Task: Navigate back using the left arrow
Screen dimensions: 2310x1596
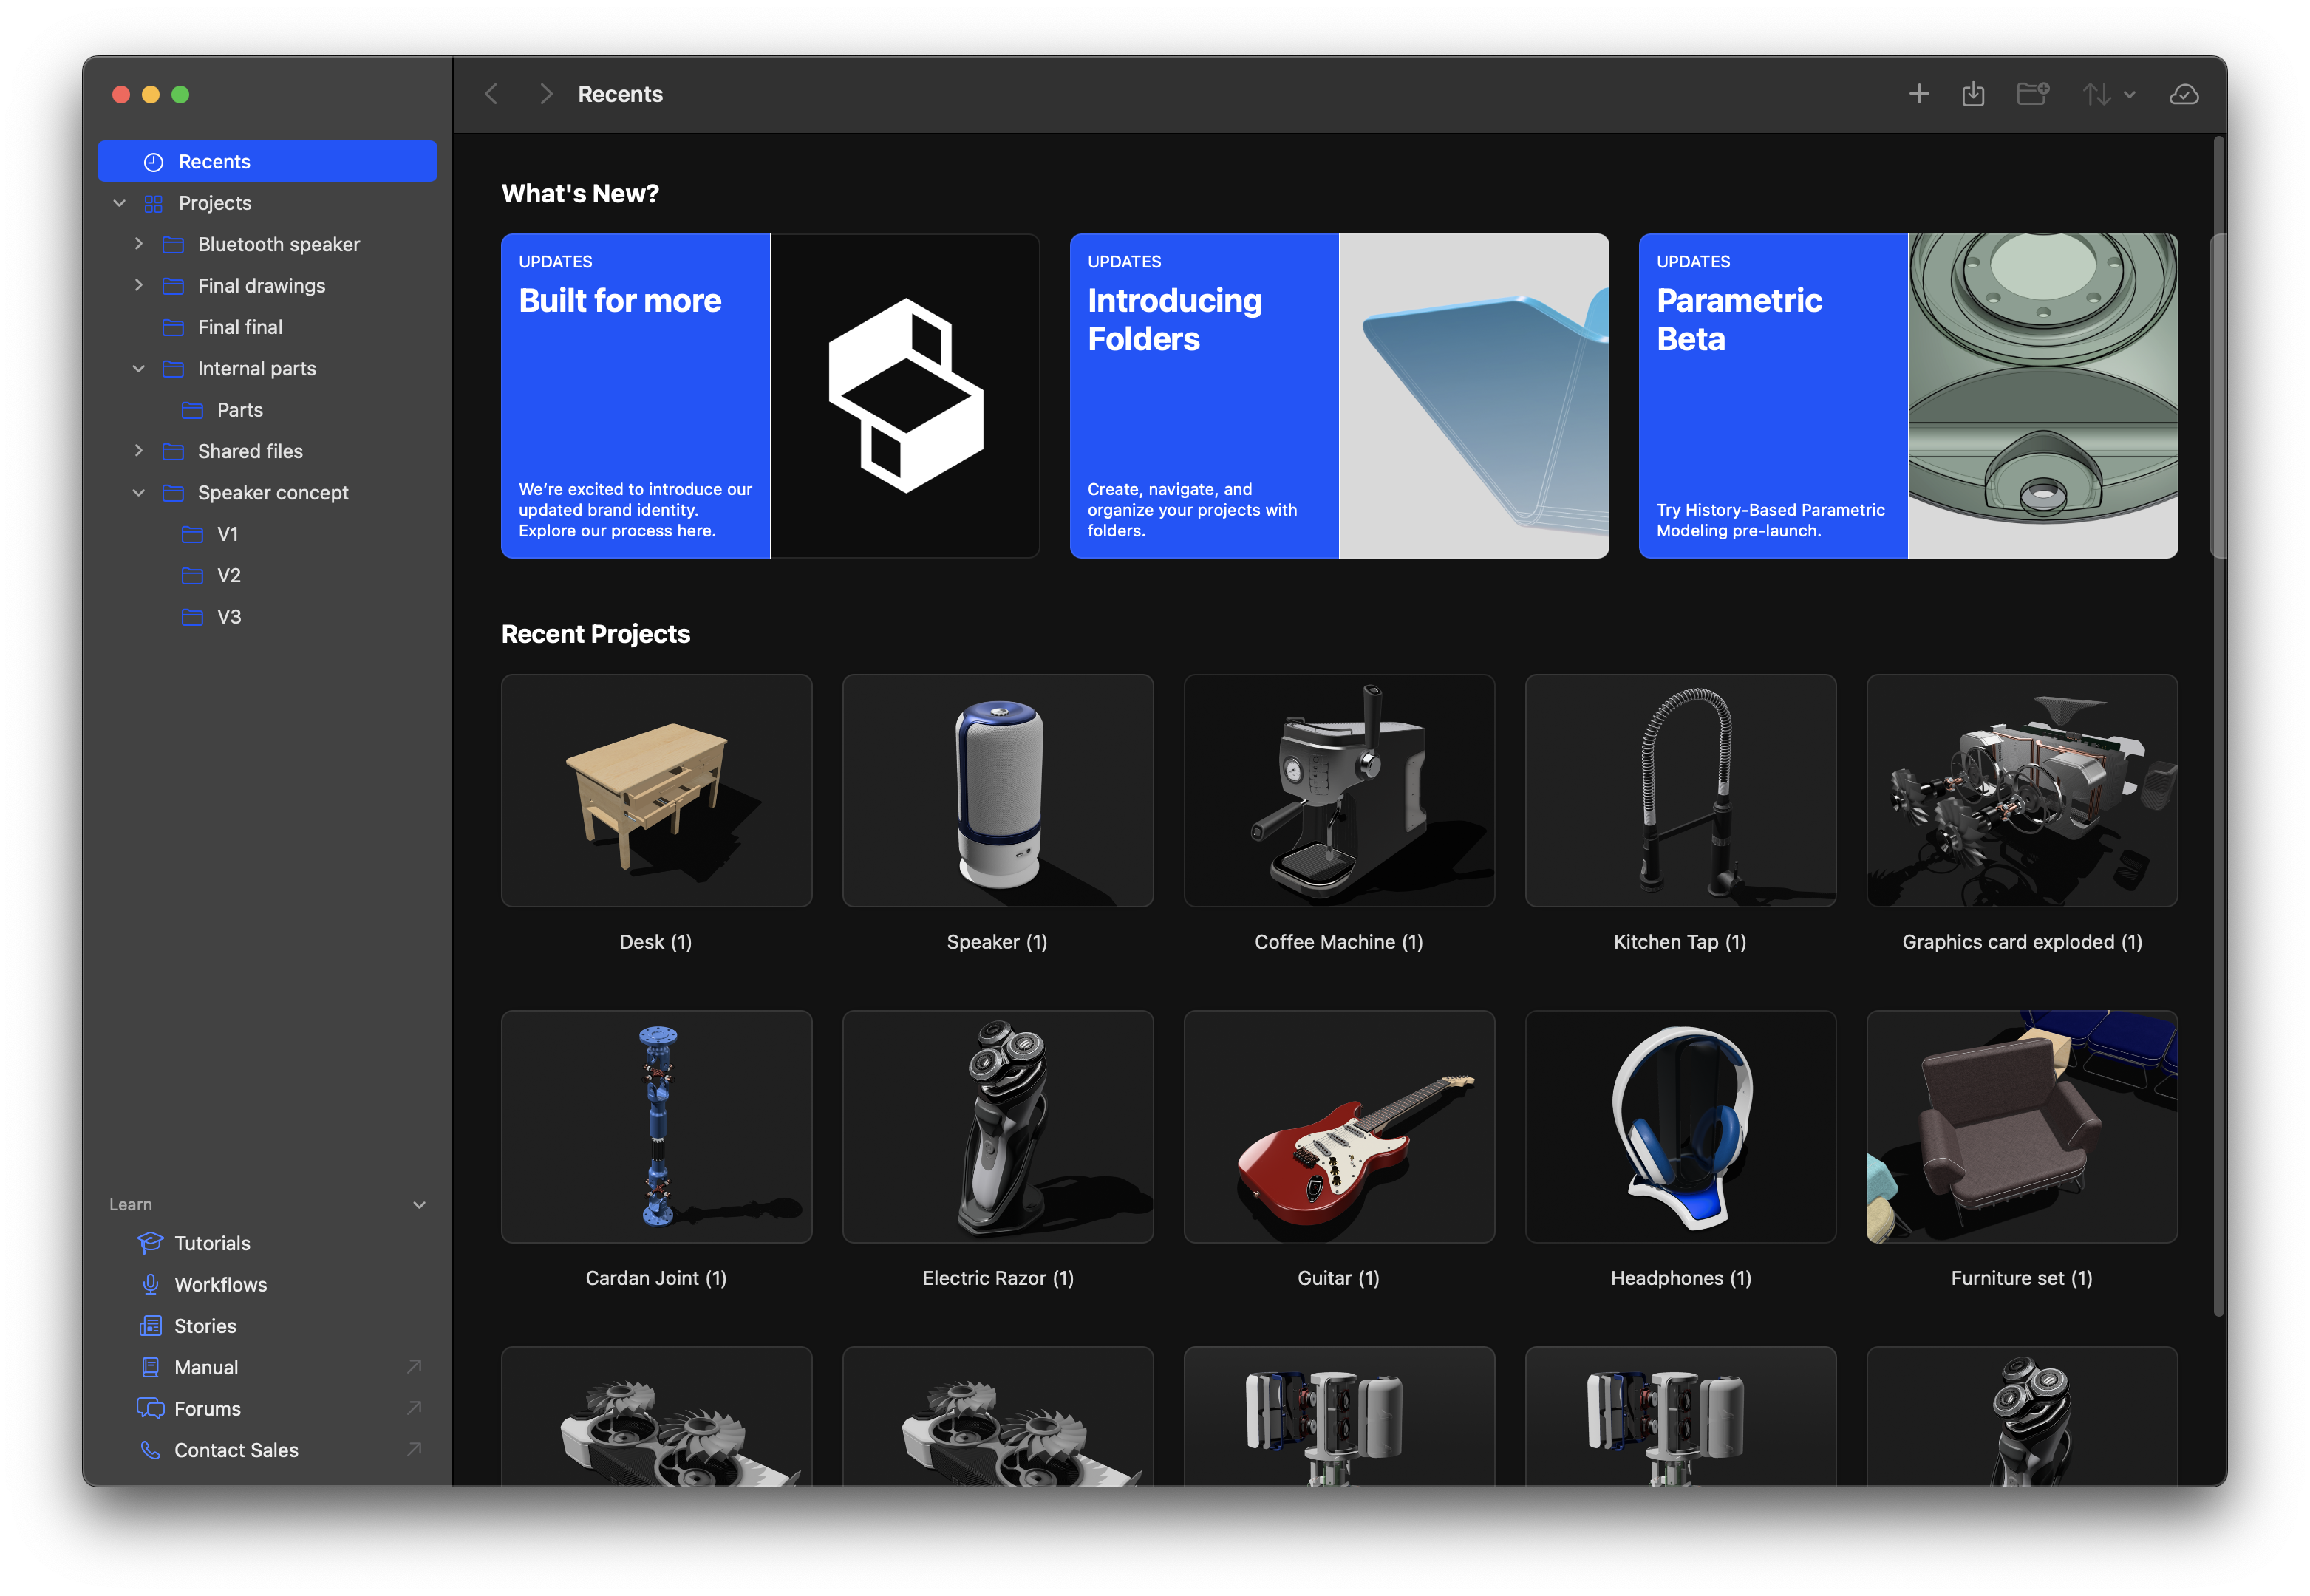Action: tap(491, 93)
